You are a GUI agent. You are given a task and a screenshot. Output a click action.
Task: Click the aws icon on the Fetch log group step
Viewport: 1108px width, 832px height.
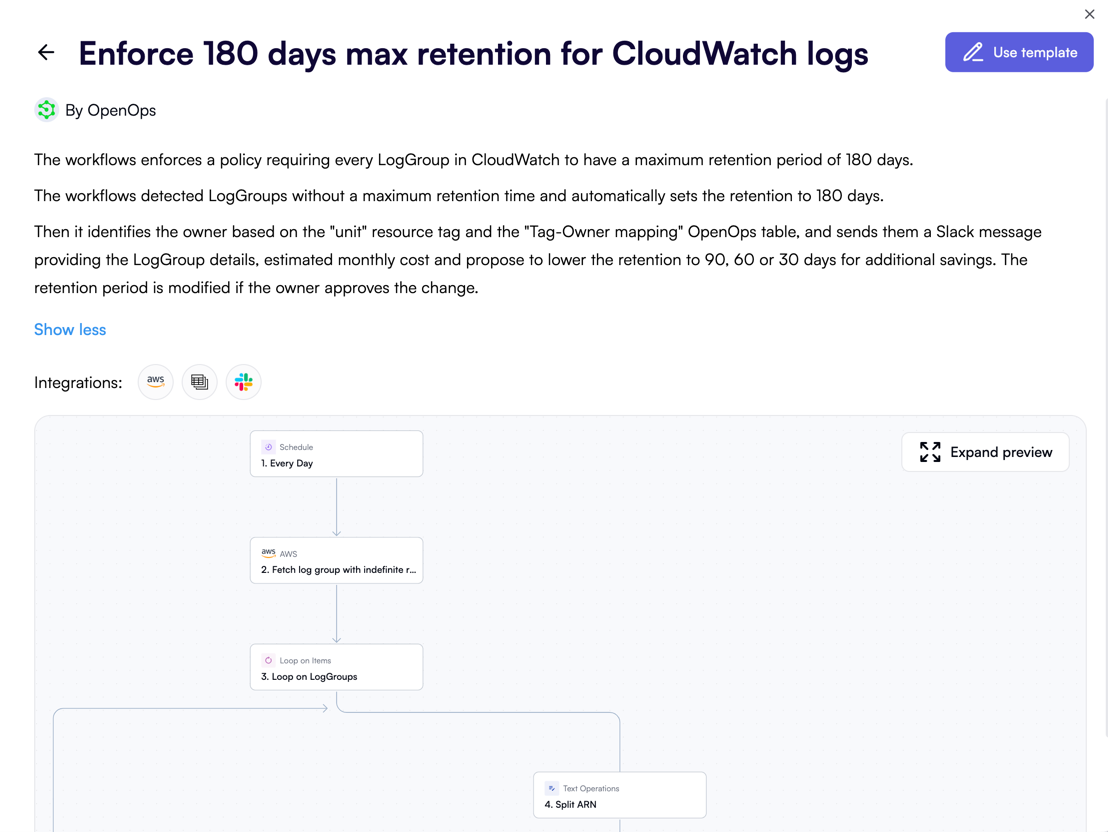[268, 552]
